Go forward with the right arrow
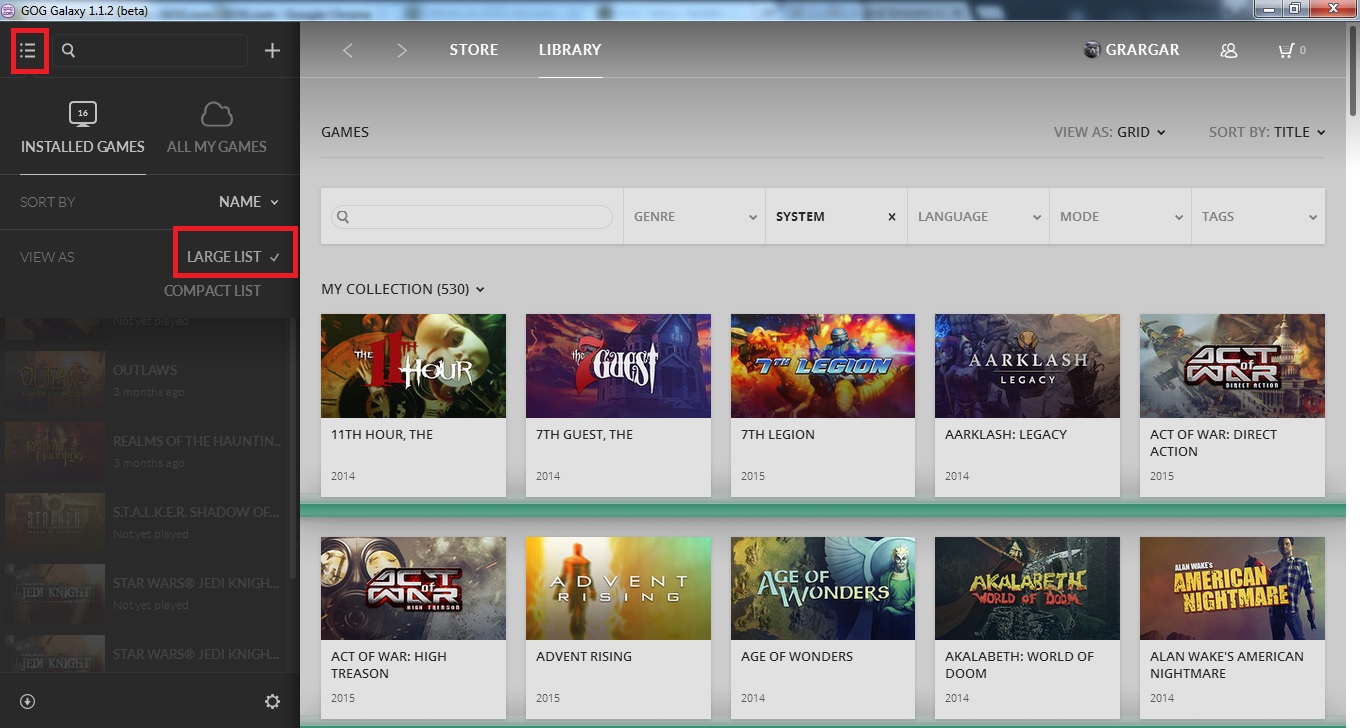This screenshot has height=728, width=1360. pyautogui.click(x=402, y=50)
